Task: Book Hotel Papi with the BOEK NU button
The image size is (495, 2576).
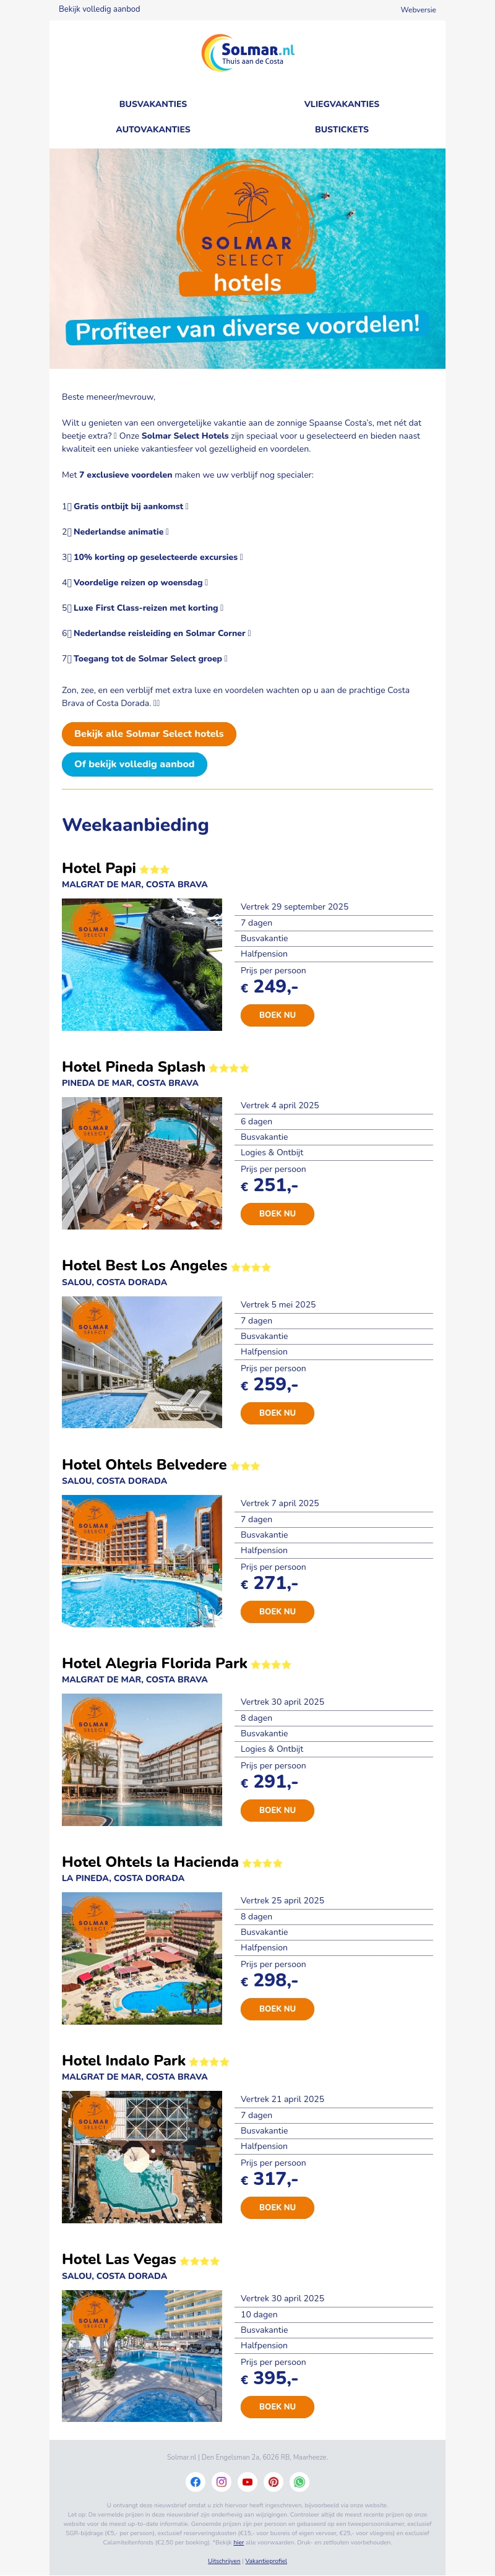Action: pyautogui.click(x=277, y=1014)
